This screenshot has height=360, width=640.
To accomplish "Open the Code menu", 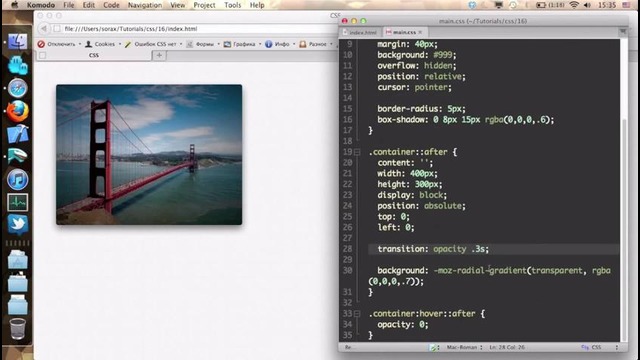I will click(x=111, y=5).
